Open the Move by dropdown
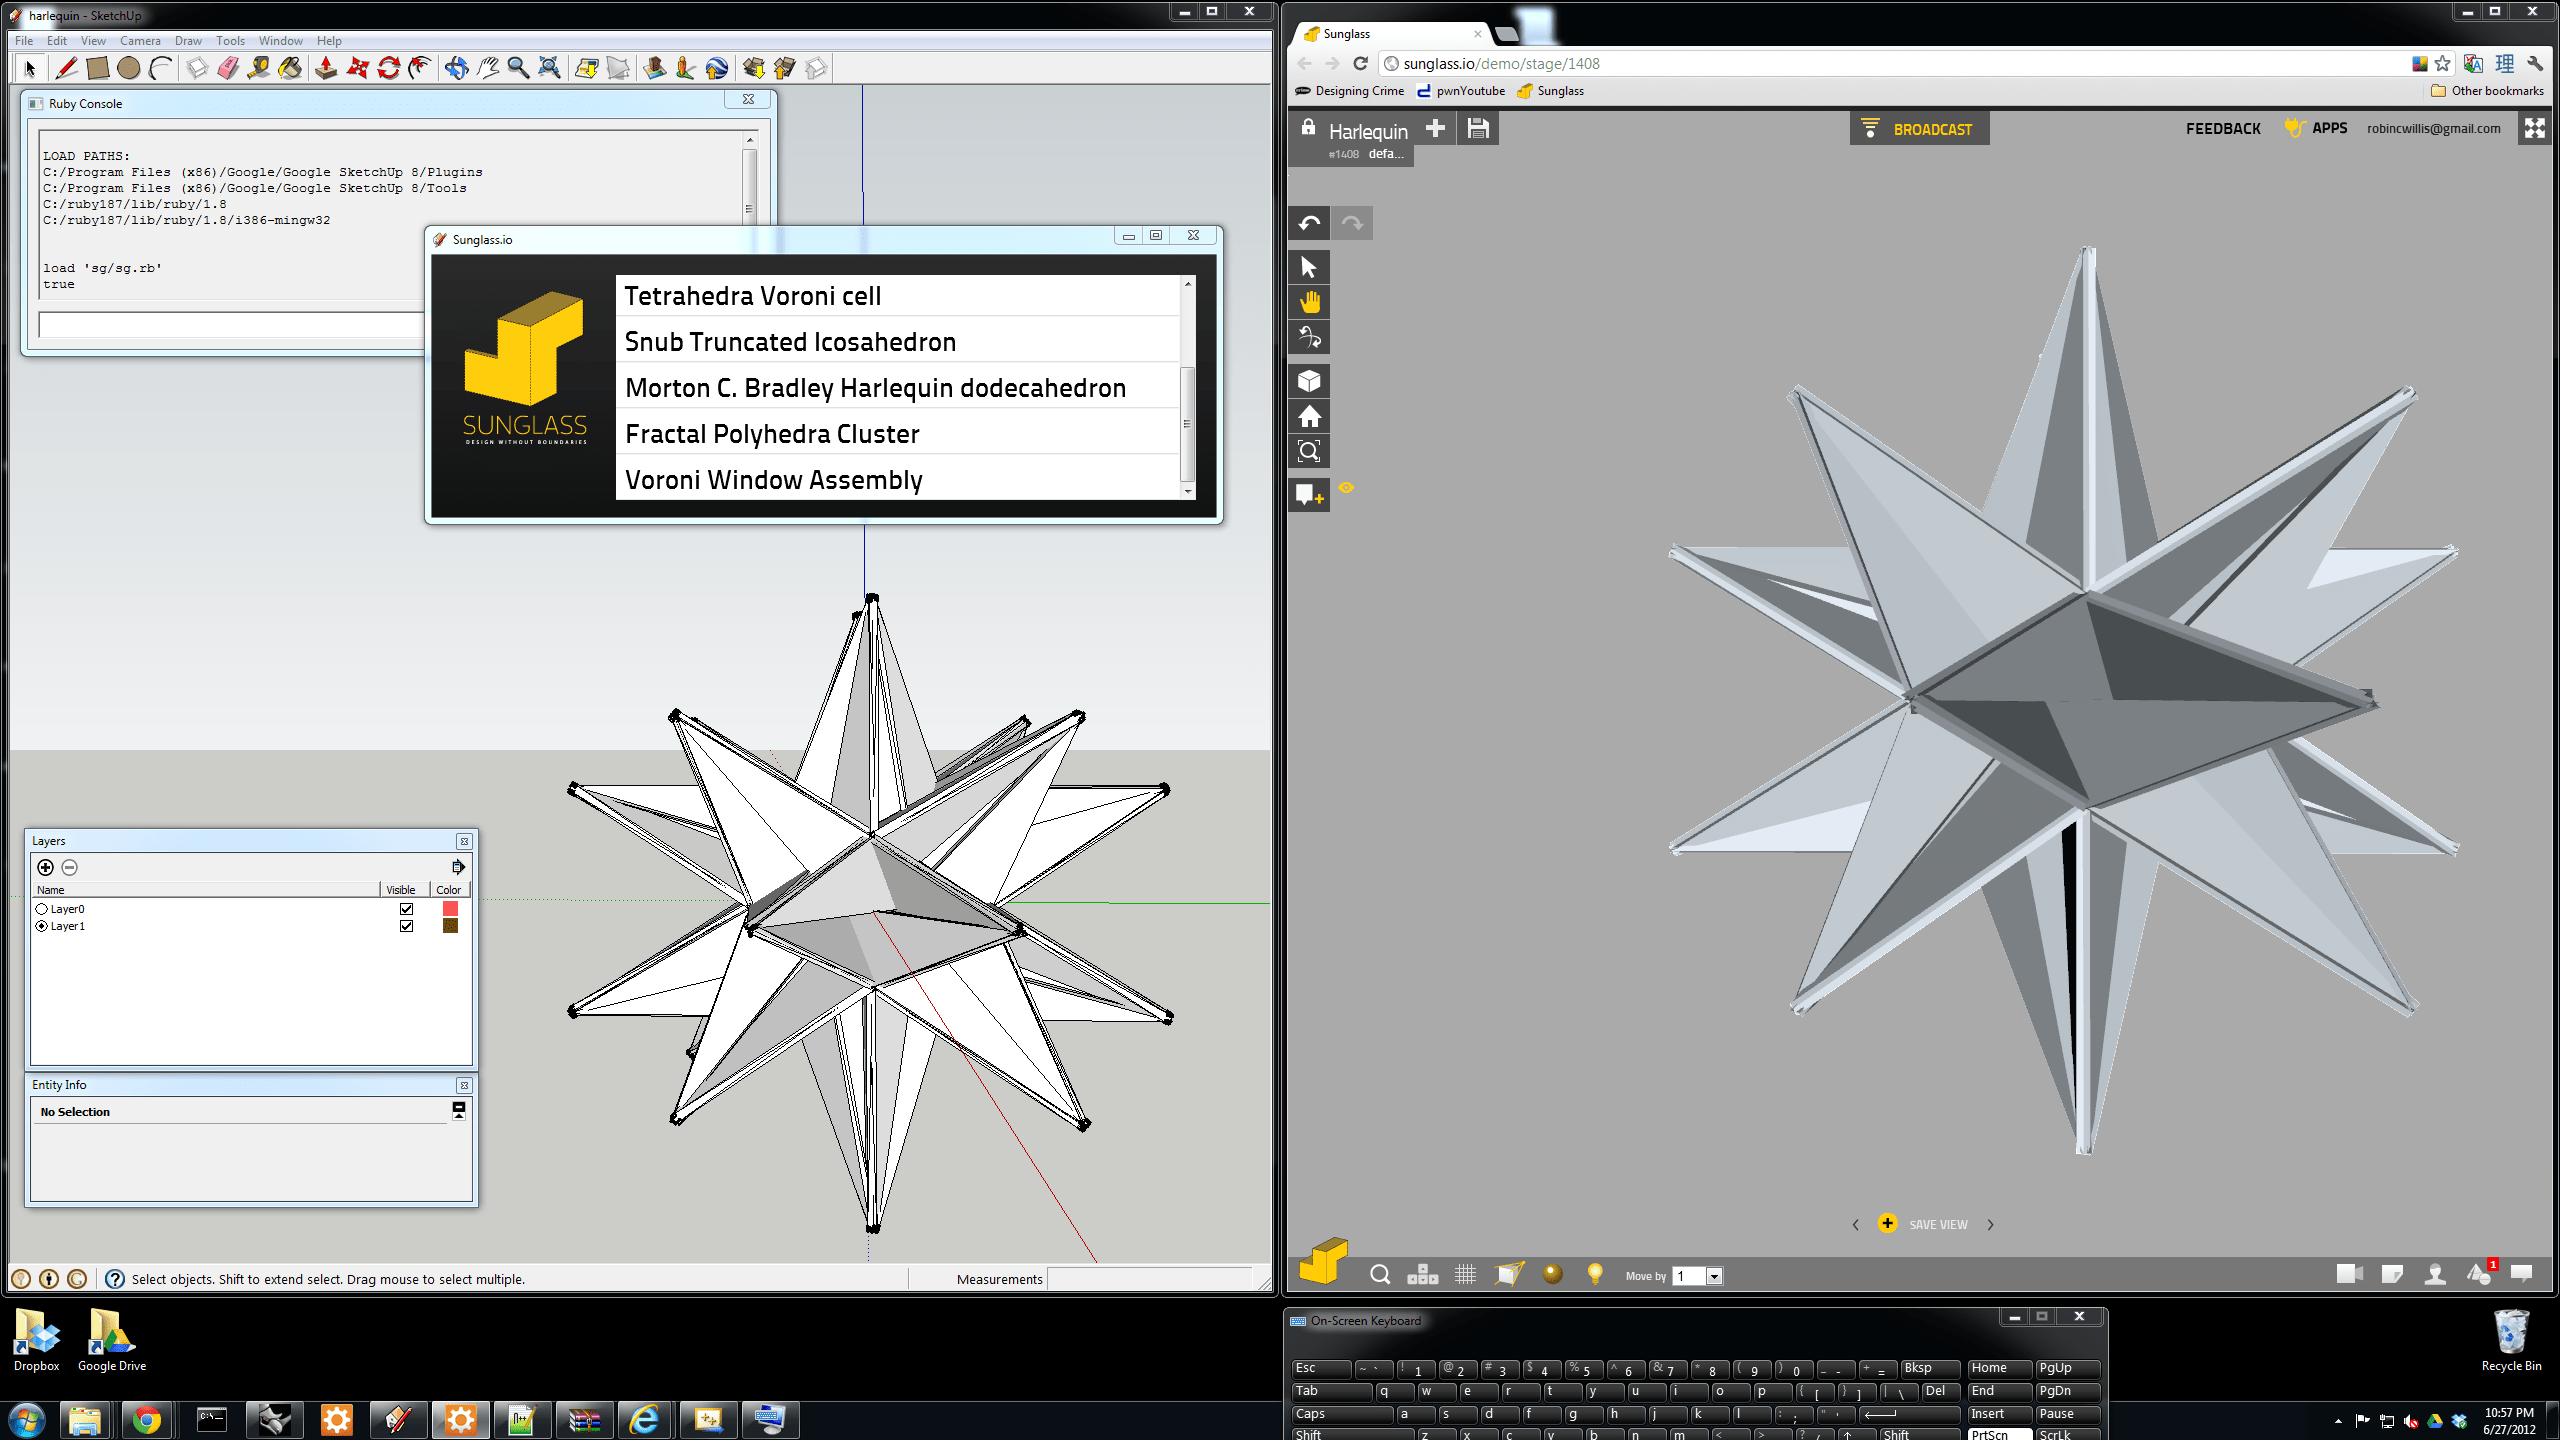The image size is (2560, 1440). coord(1714,1276)
